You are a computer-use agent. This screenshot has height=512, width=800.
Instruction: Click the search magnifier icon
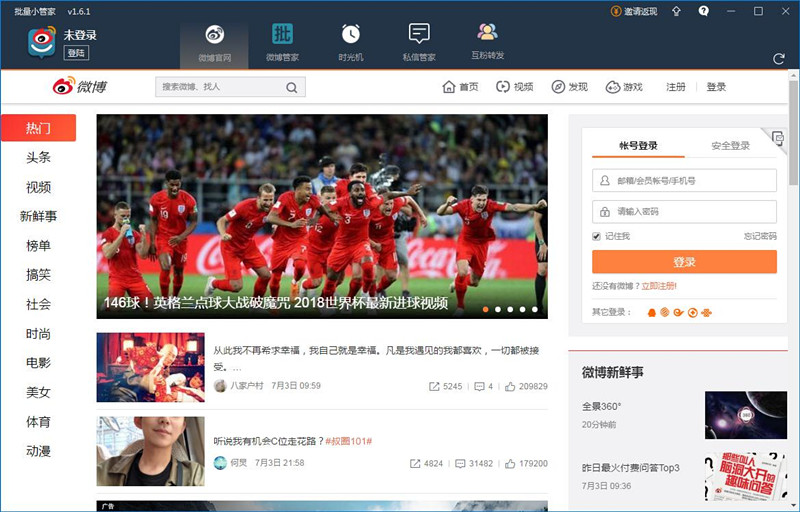pos(291,87)
